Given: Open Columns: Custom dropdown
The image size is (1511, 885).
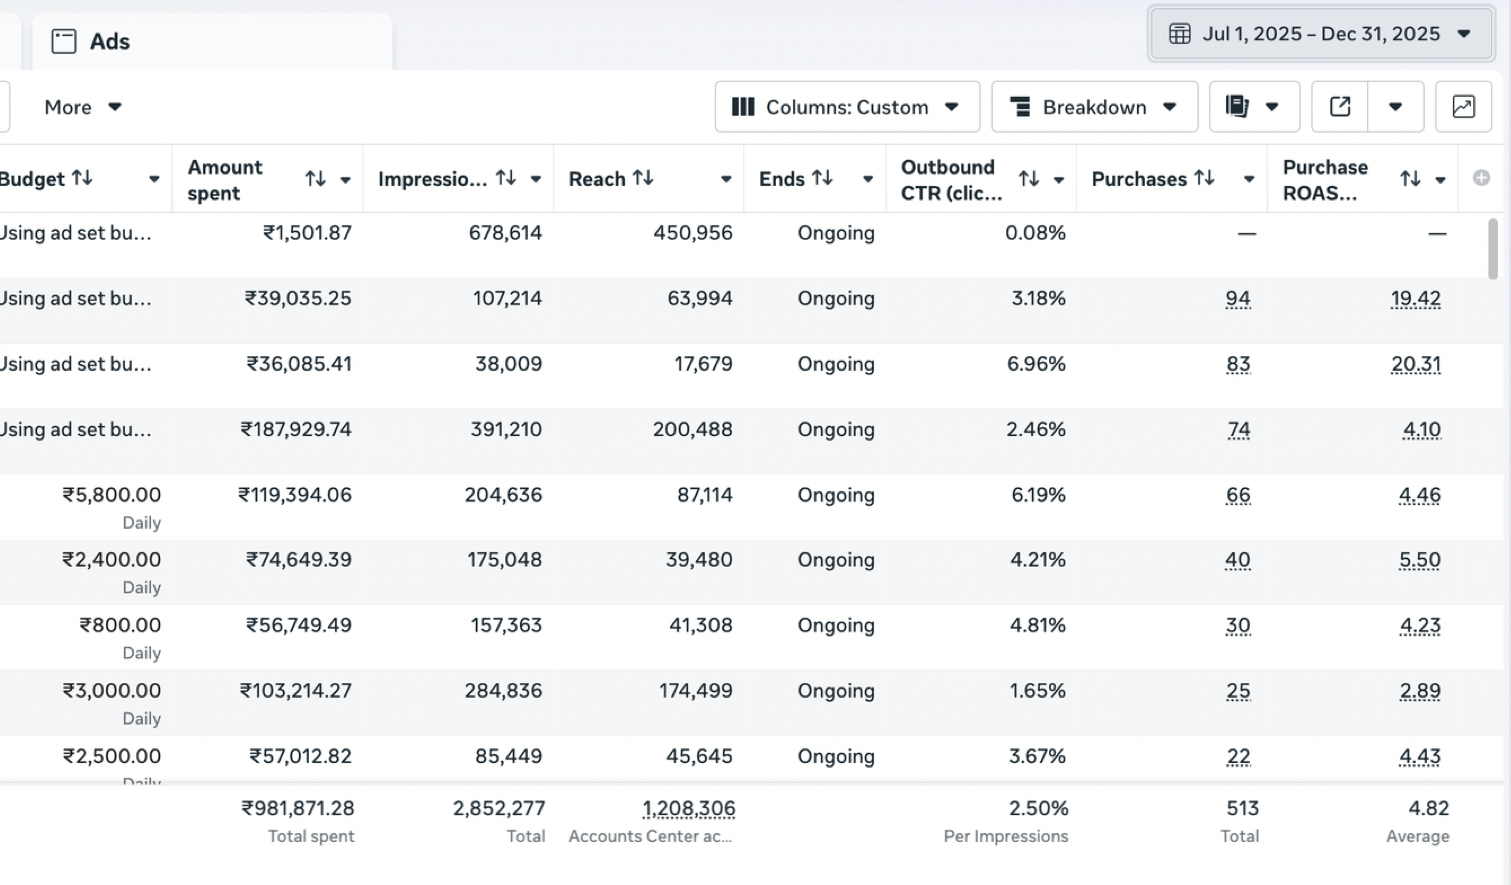Looking at the screenshot, I should tap(847, 107).
